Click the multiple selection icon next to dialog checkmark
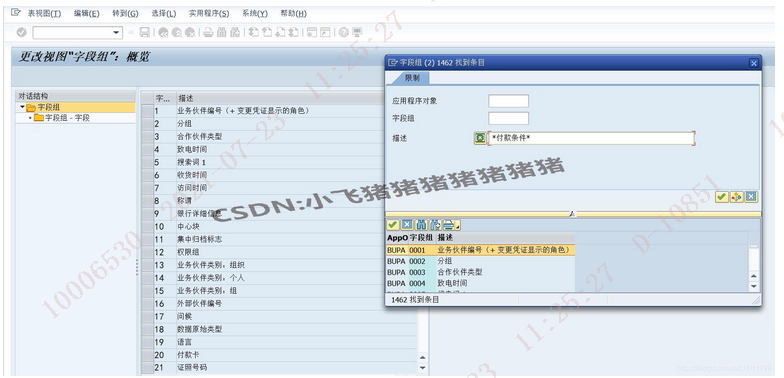 736,196
